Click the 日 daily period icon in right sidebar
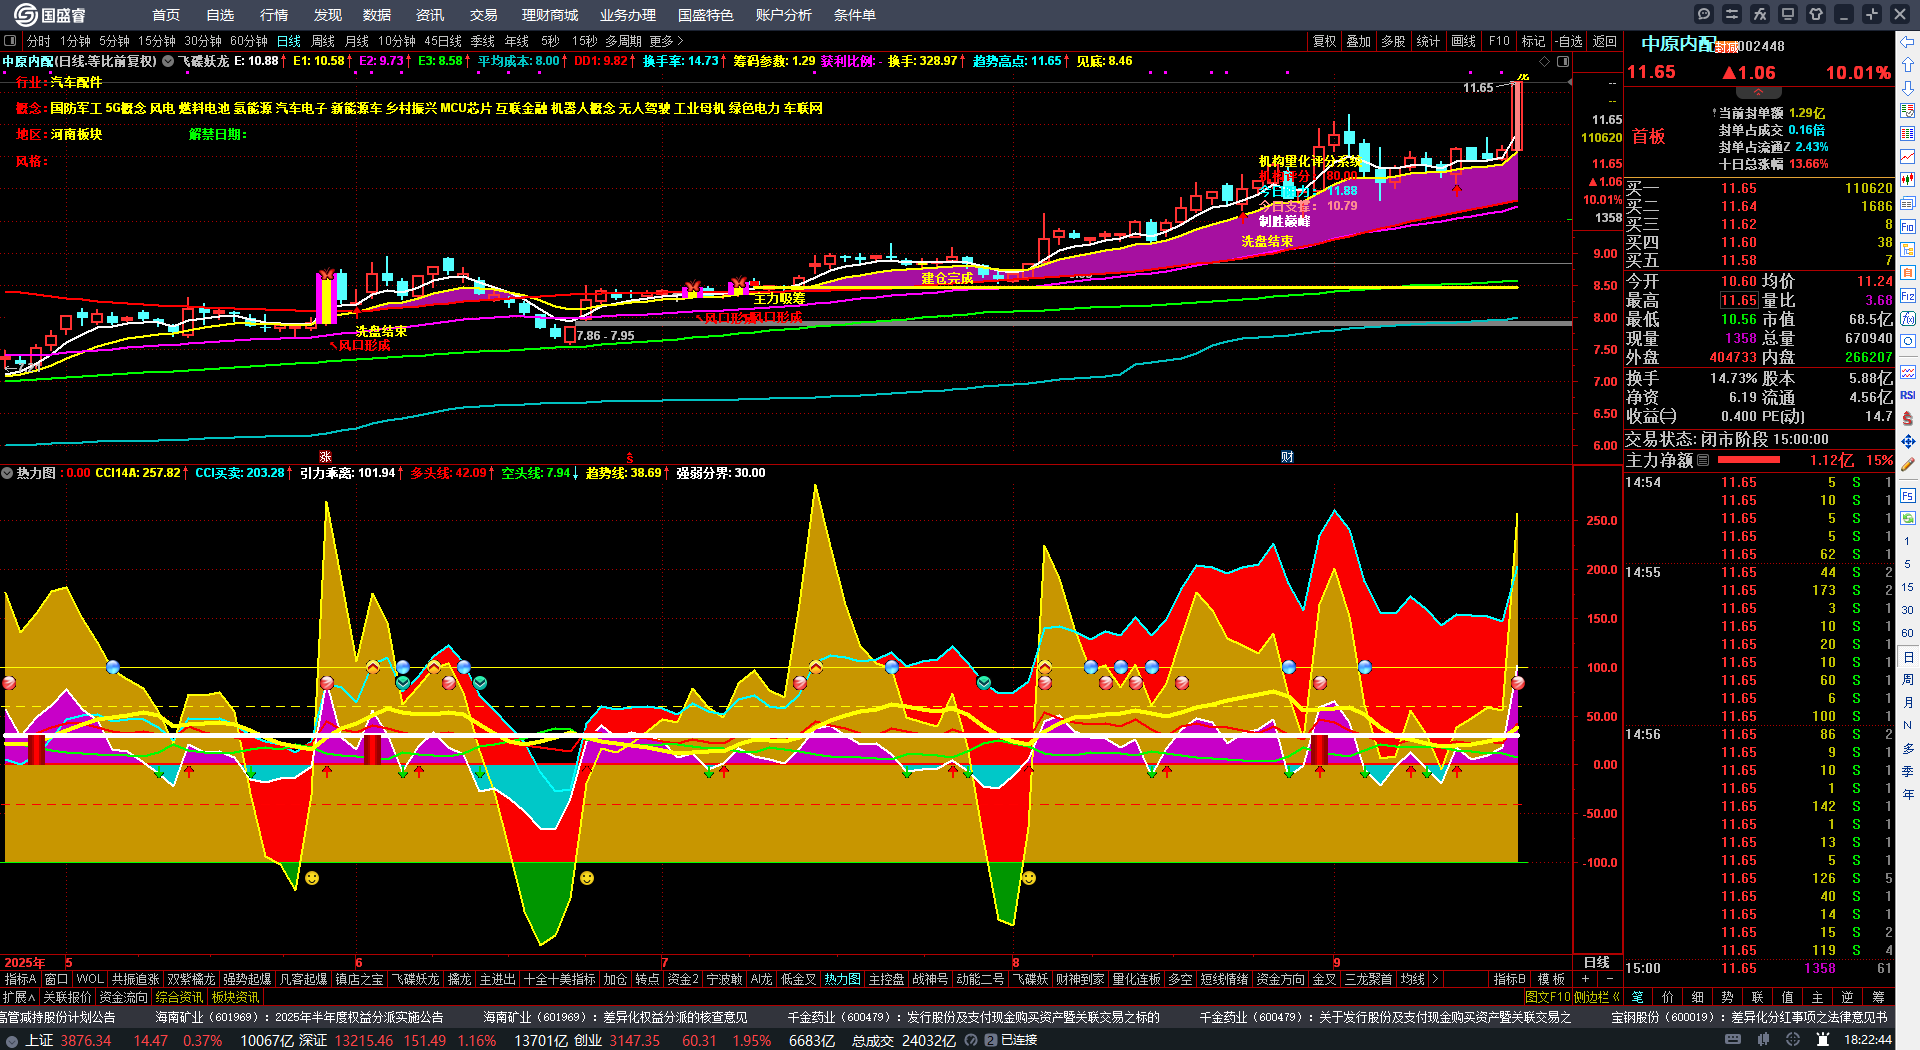 tap(1908, 657)
